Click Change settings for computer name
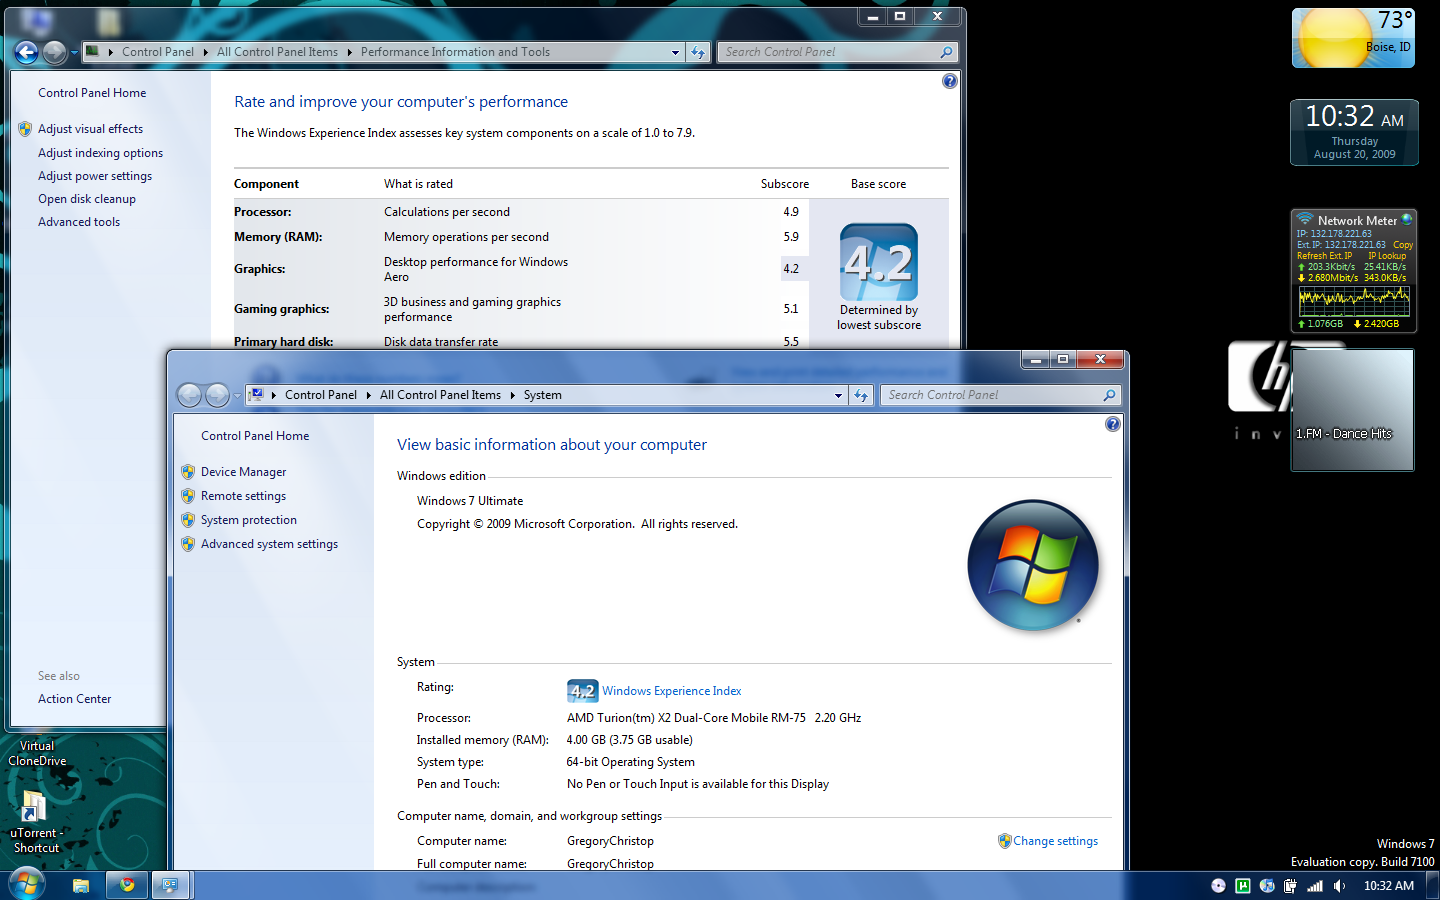This screenshot has width=1440, height=900. pos(1055,841)
